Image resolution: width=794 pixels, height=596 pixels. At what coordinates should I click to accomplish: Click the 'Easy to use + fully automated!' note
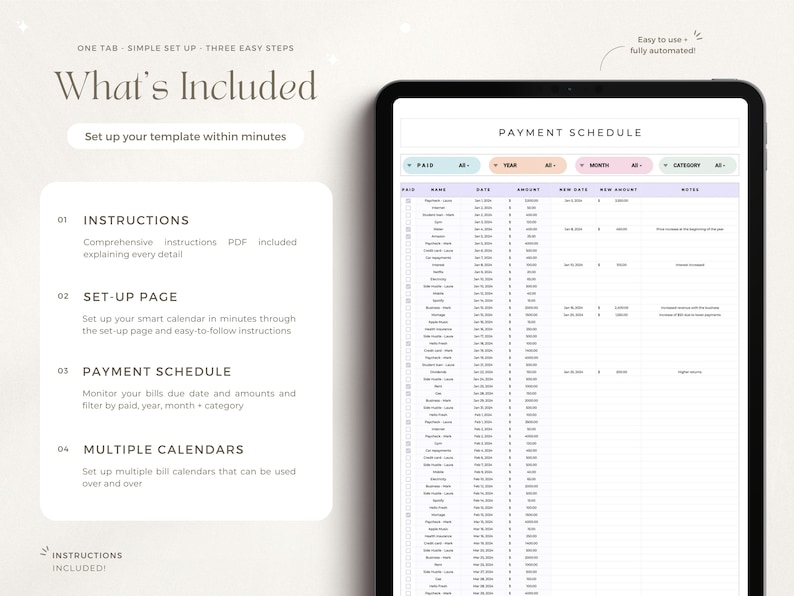[x=663, y=45]
